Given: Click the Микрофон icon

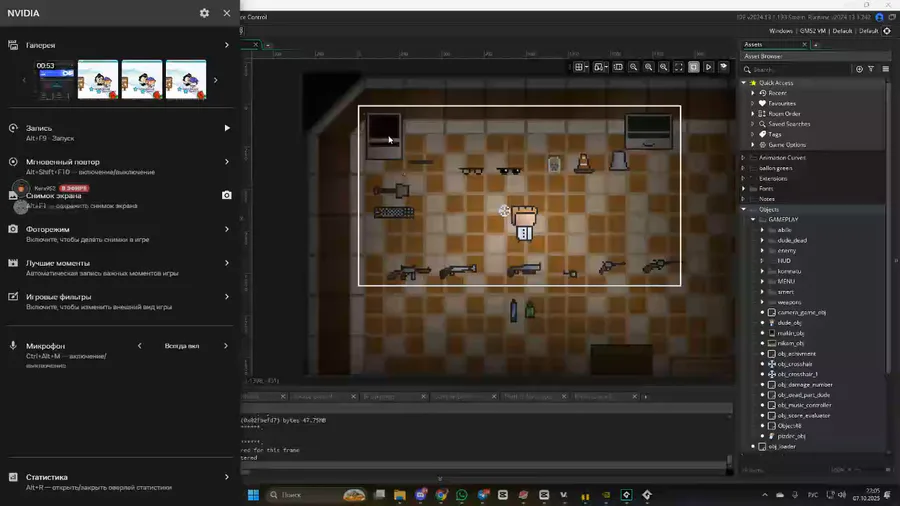Looking at the screenshot, I should click(x=13, y=345).
